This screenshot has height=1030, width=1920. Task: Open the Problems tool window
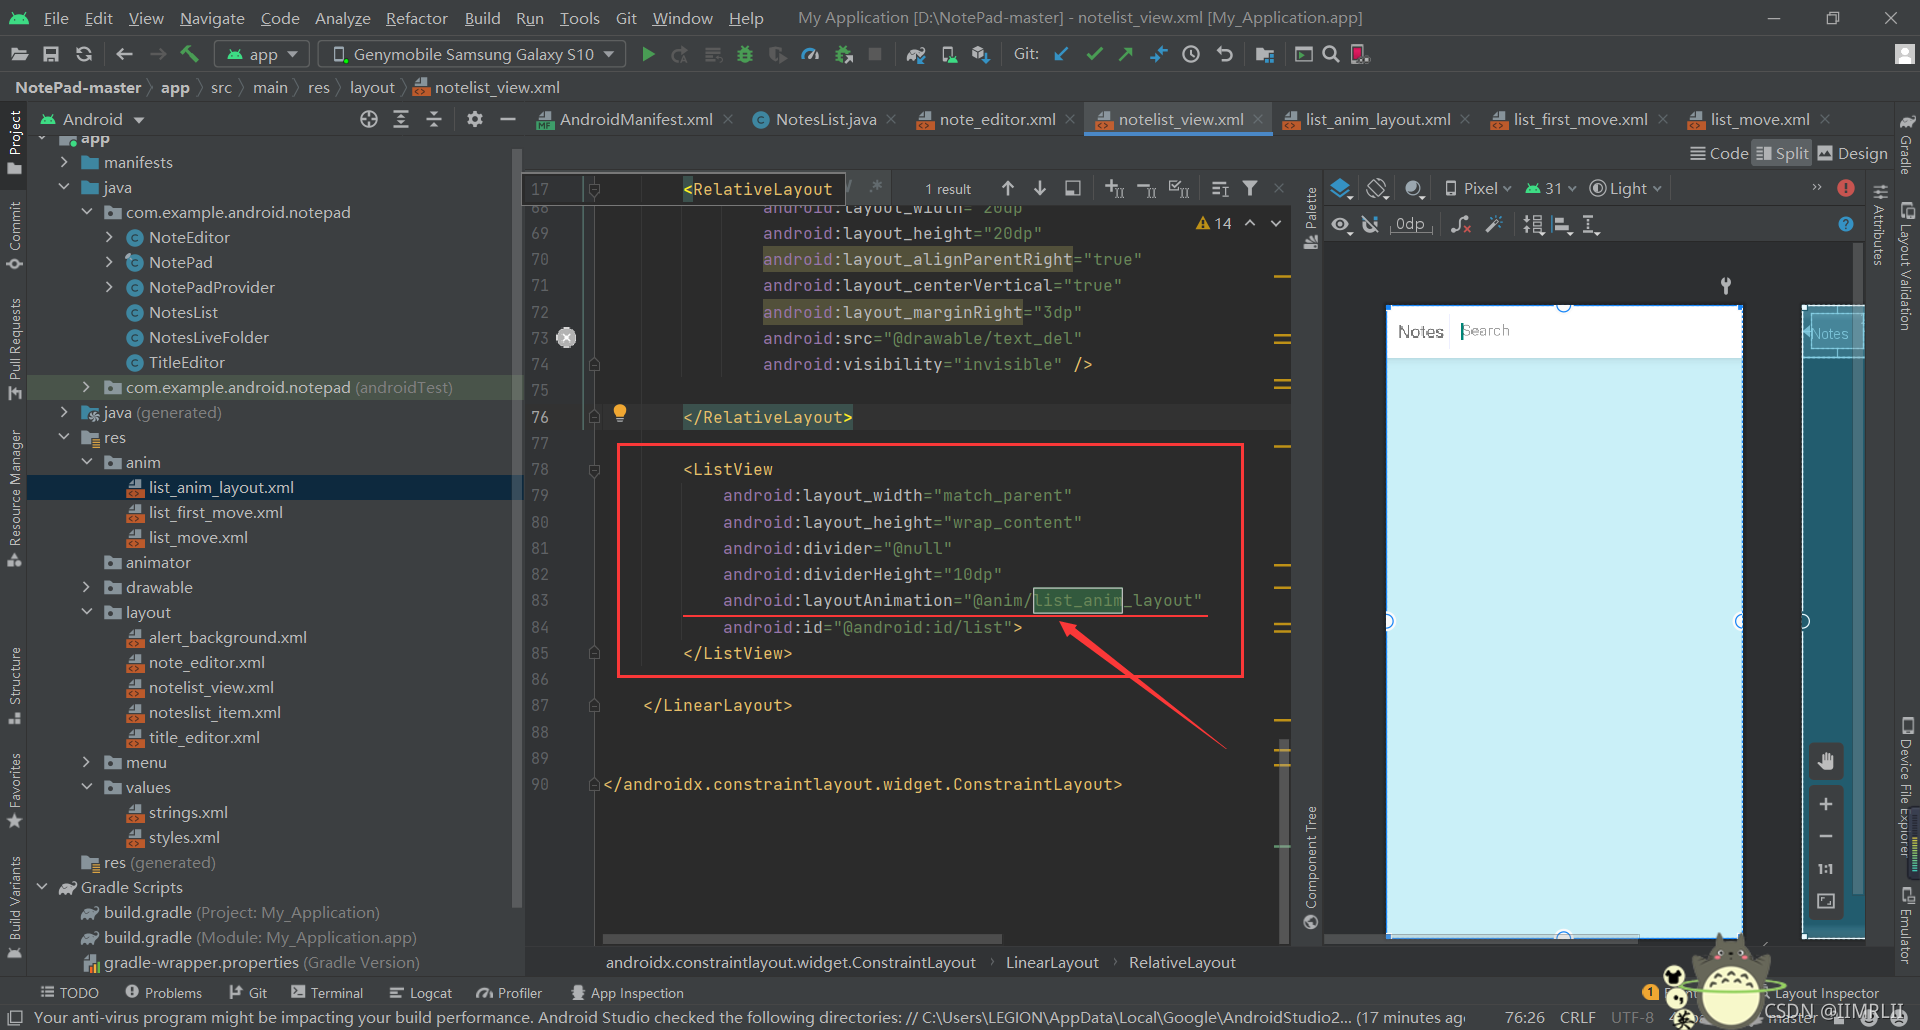pyautogui.click(x=163, y=993)
